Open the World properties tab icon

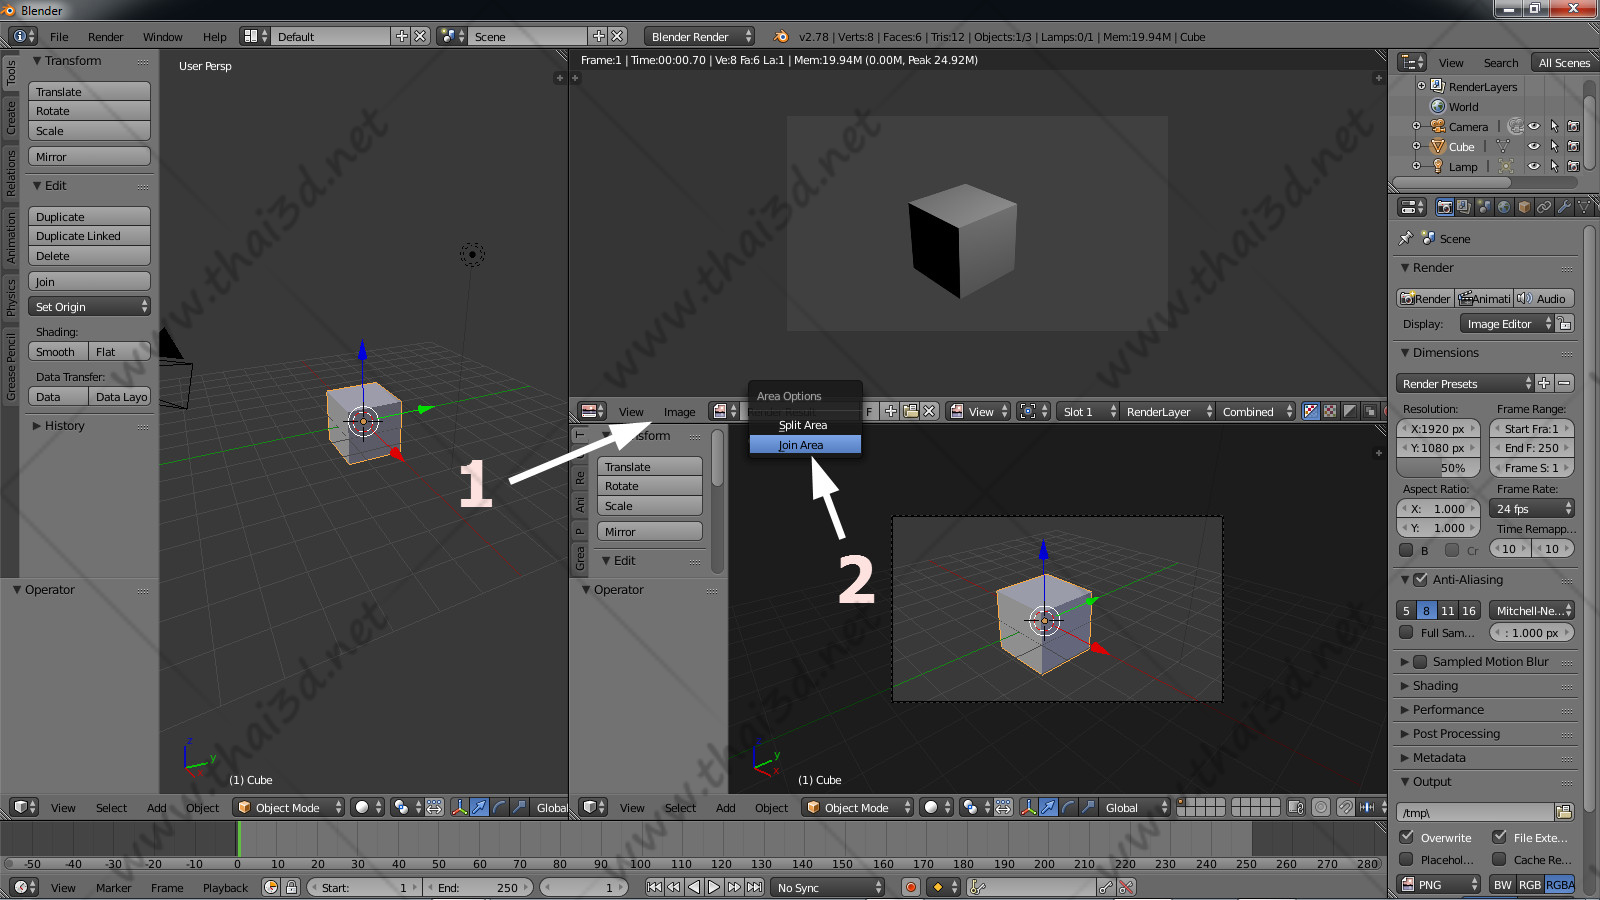[1504, 207]
